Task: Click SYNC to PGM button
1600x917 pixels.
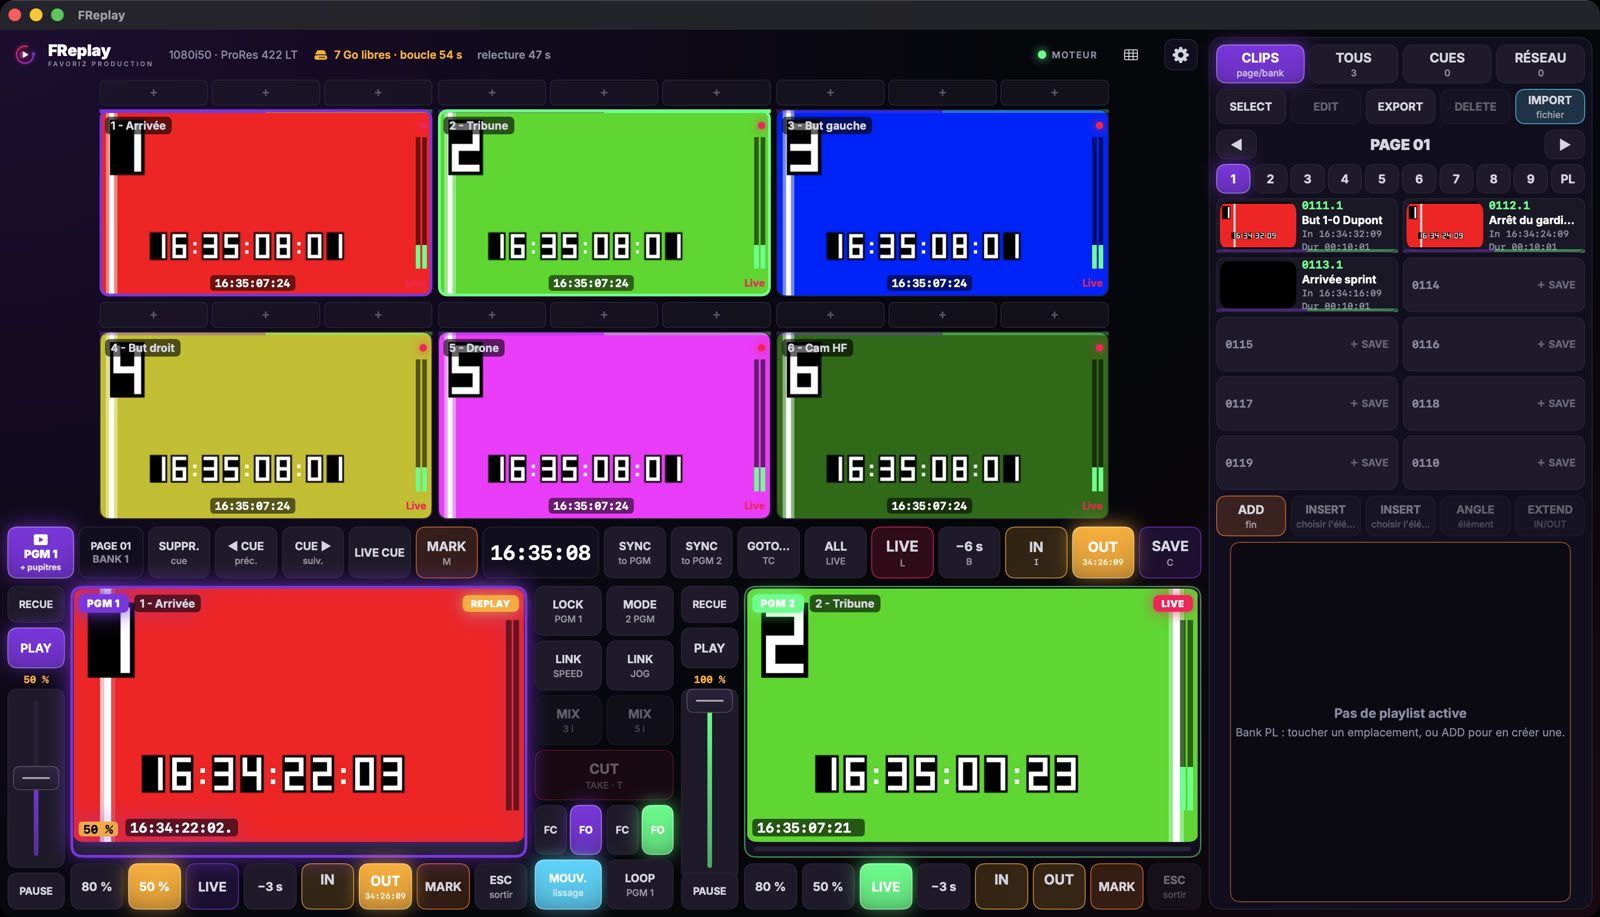Action: tap(635, 553)
